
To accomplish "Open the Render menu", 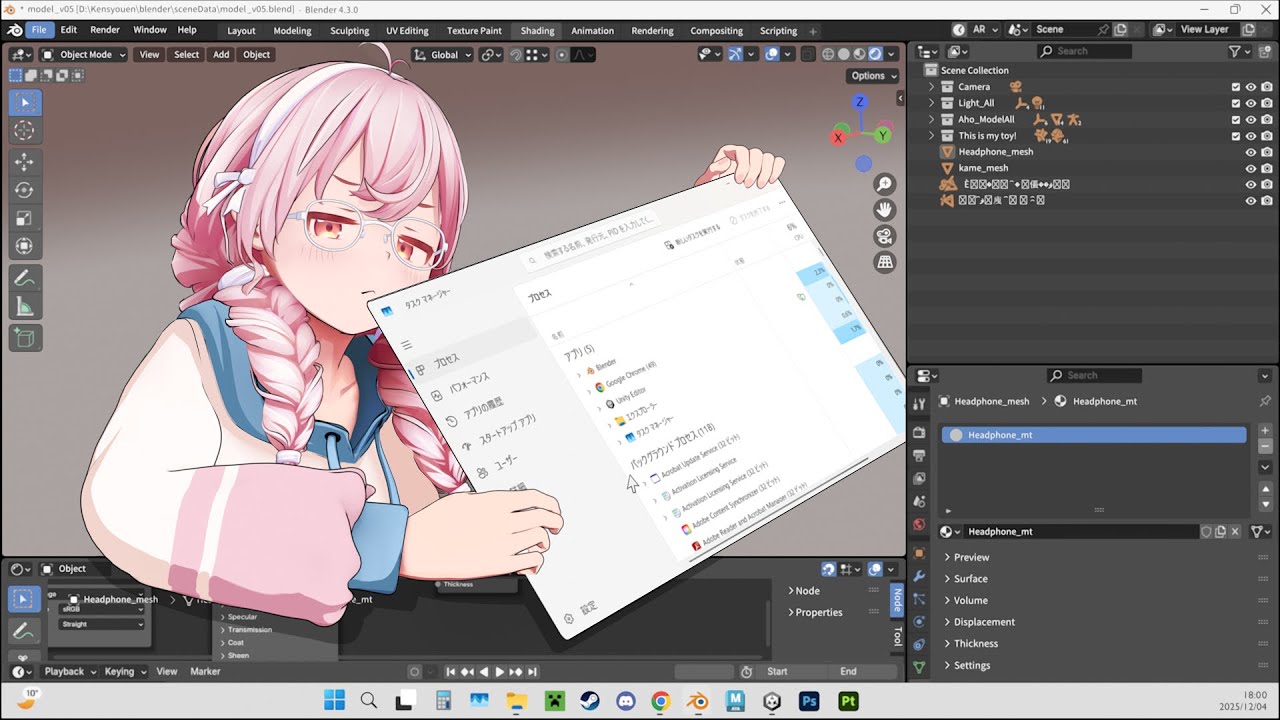I will (x=105, y=30).
